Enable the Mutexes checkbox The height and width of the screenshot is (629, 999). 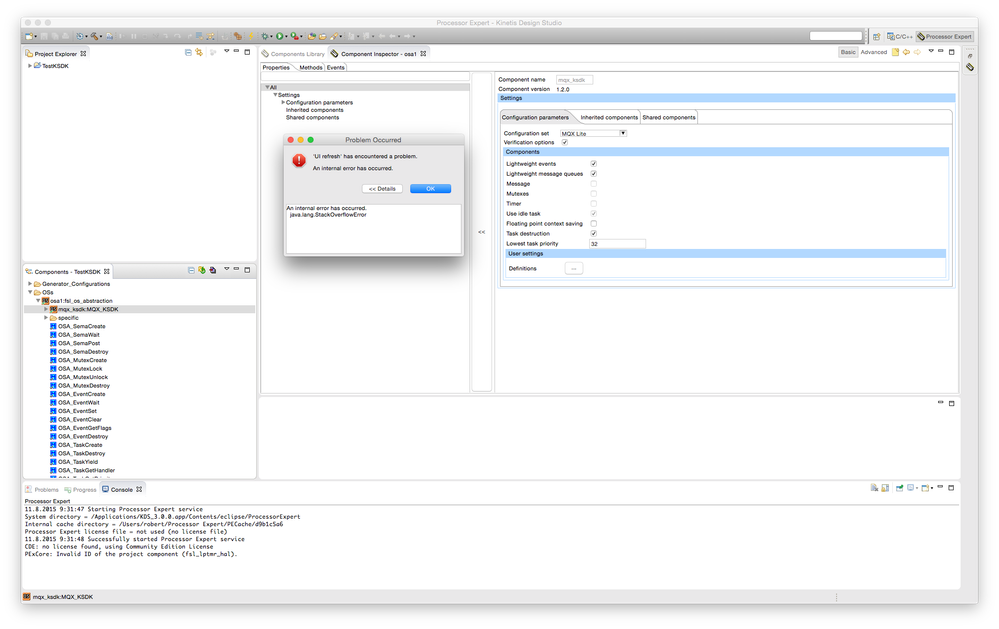point(593,194)
